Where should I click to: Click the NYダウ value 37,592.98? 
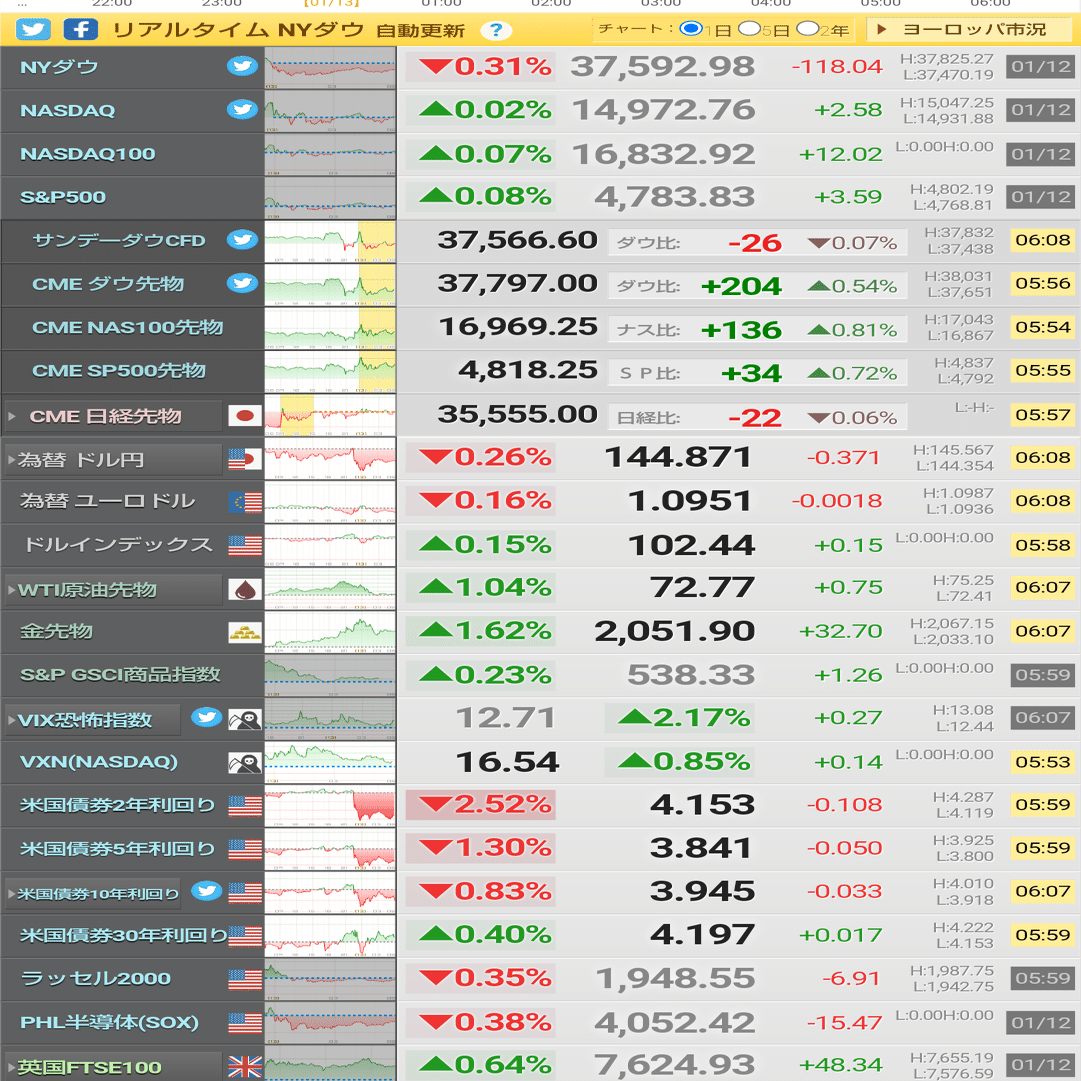coord(663,67)
